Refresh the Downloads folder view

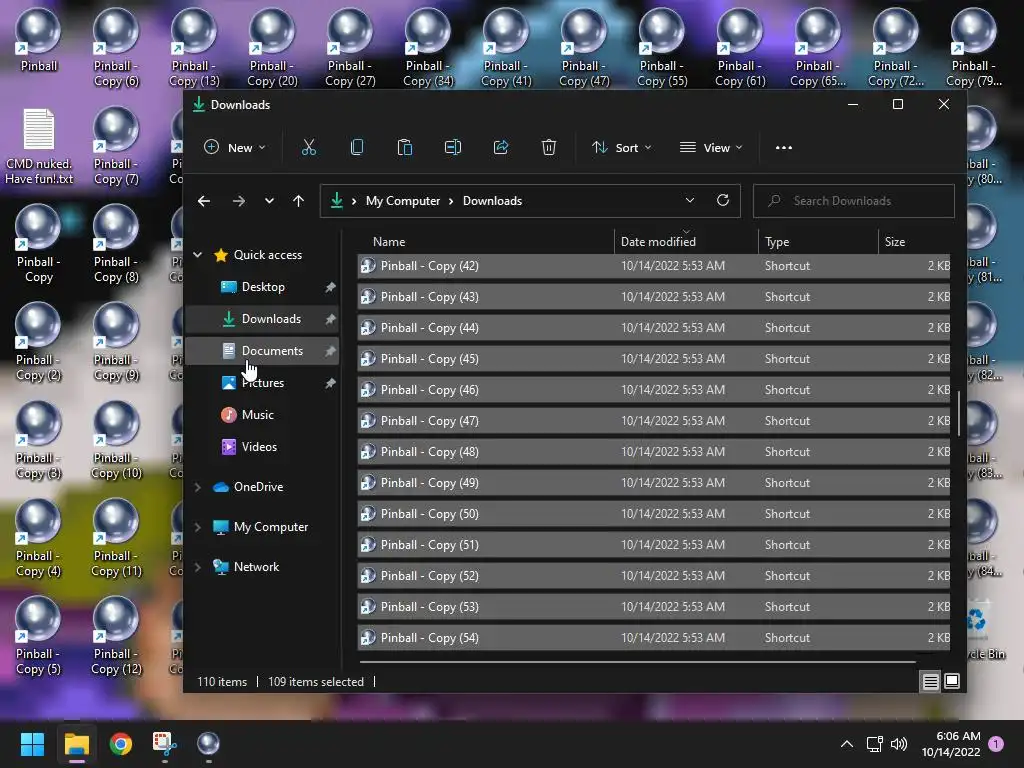click(x=723, y=200)
